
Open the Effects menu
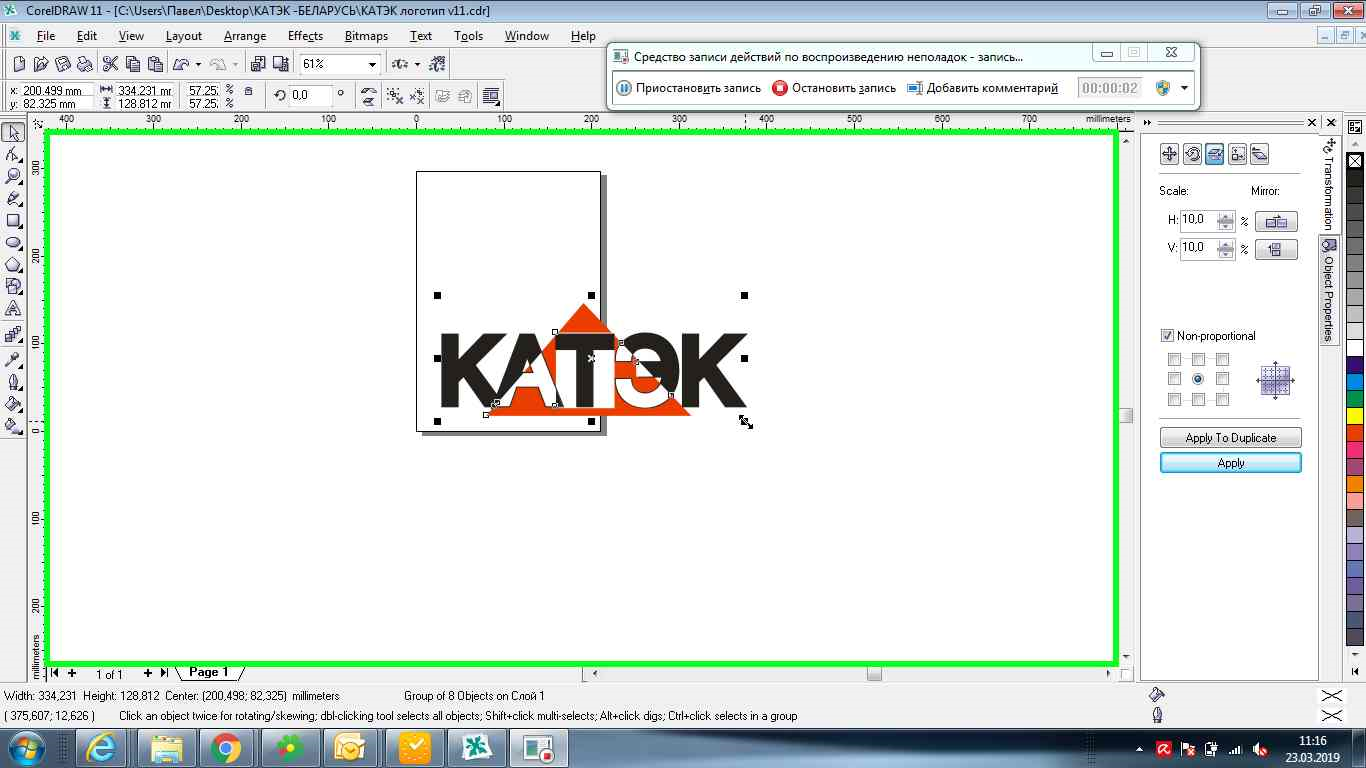[305, 36]
